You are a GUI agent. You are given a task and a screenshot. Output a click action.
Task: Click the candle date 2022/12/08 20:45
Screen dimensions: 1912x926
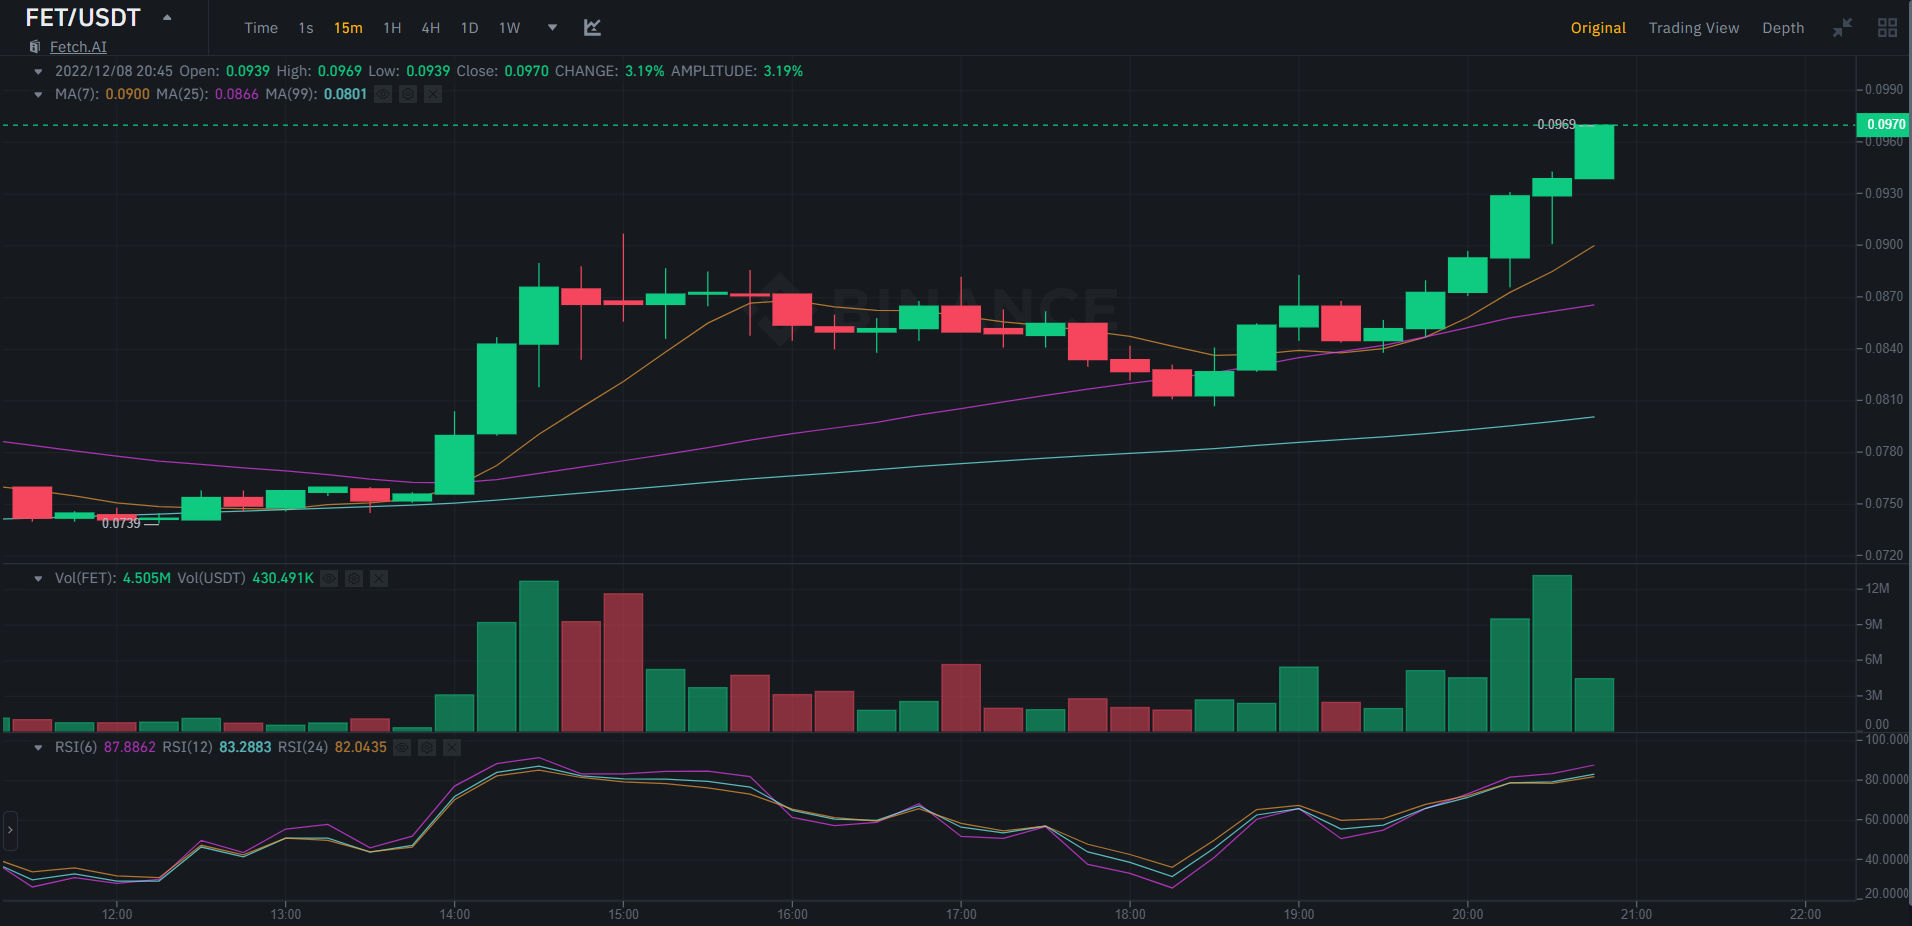[x=114, y=71]
